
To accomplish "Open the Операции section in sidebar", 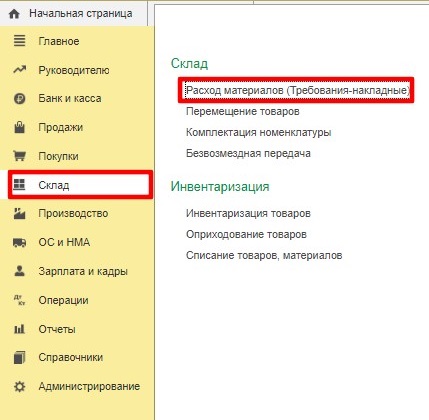I will (x=63, y=300).
